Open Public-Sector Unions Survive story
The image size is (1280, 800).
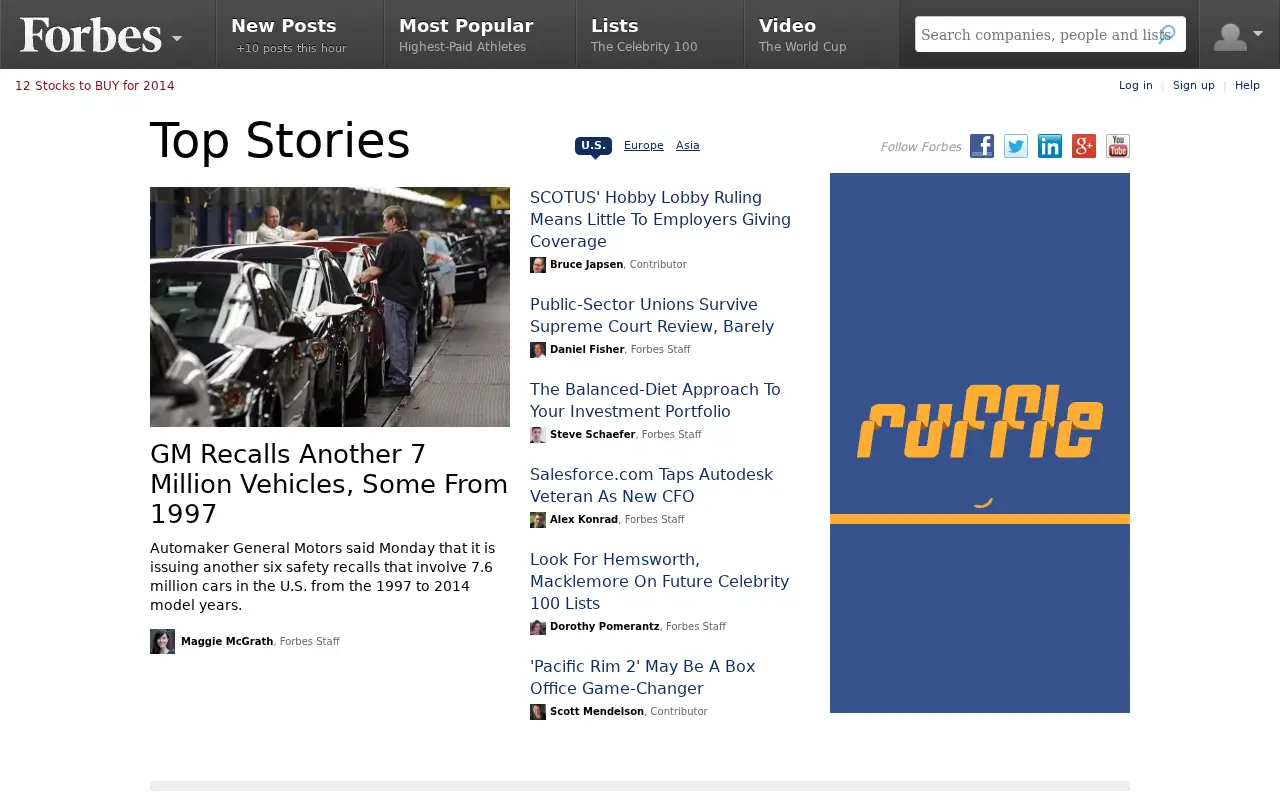click(652, 316)
